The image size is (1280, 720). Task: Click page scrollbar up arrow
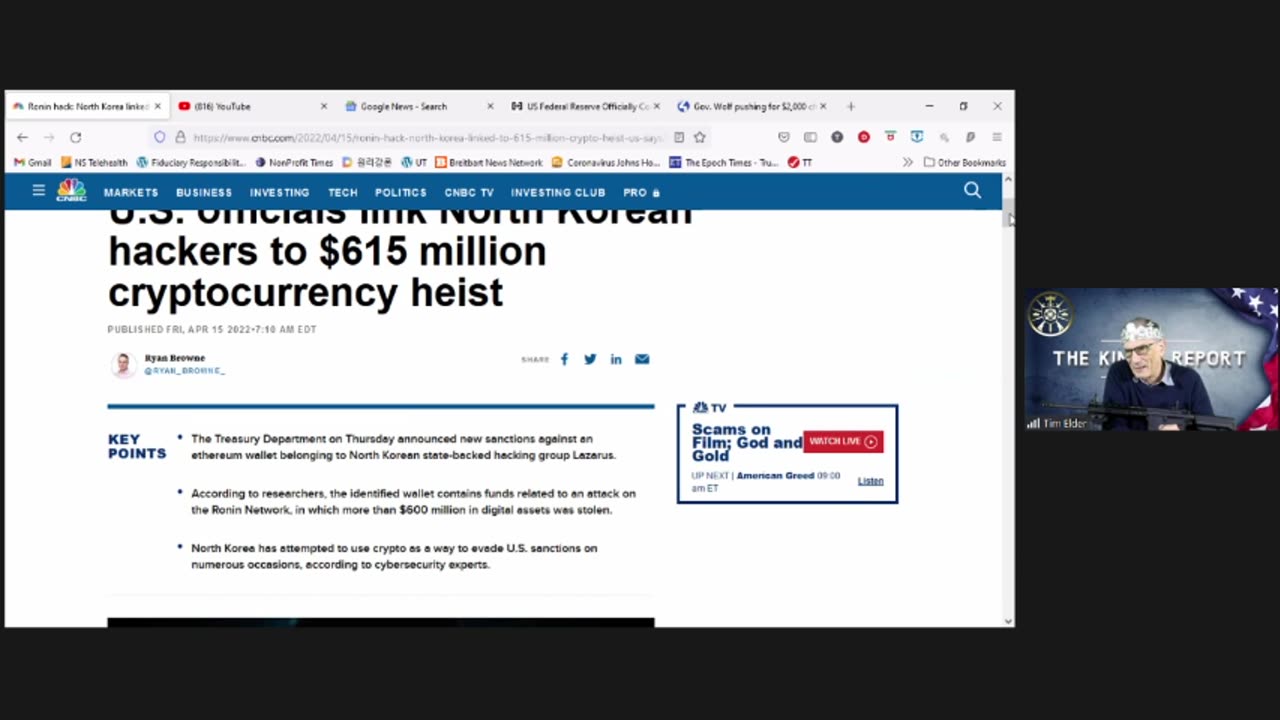[1007, 180]
